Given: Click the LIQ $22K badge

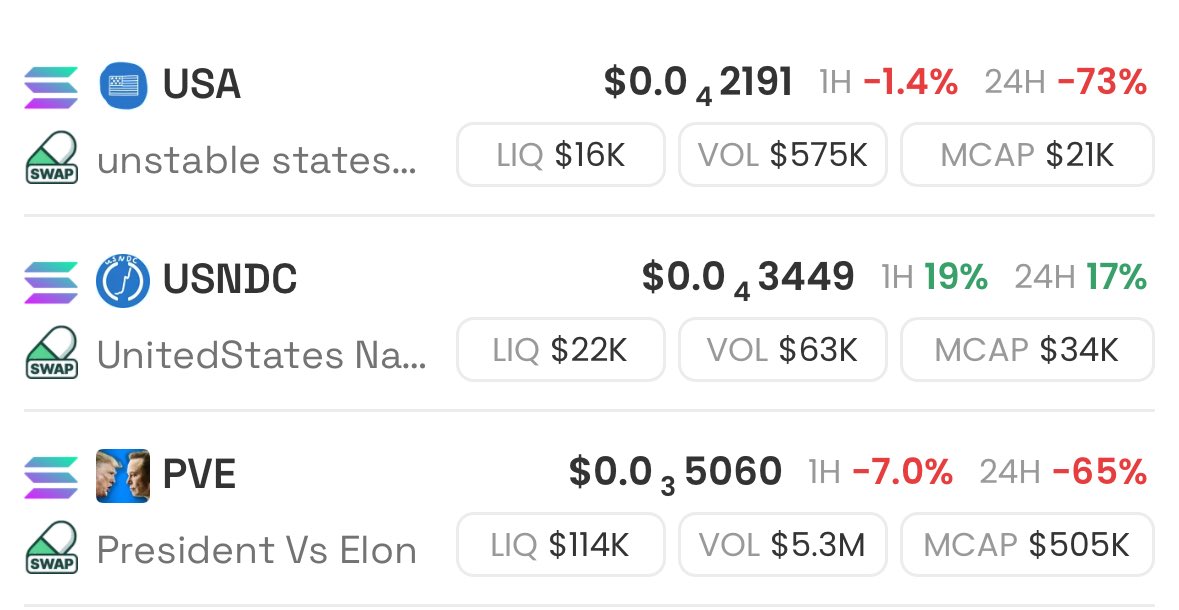Looking at the screenshot, I should (561, 350).
